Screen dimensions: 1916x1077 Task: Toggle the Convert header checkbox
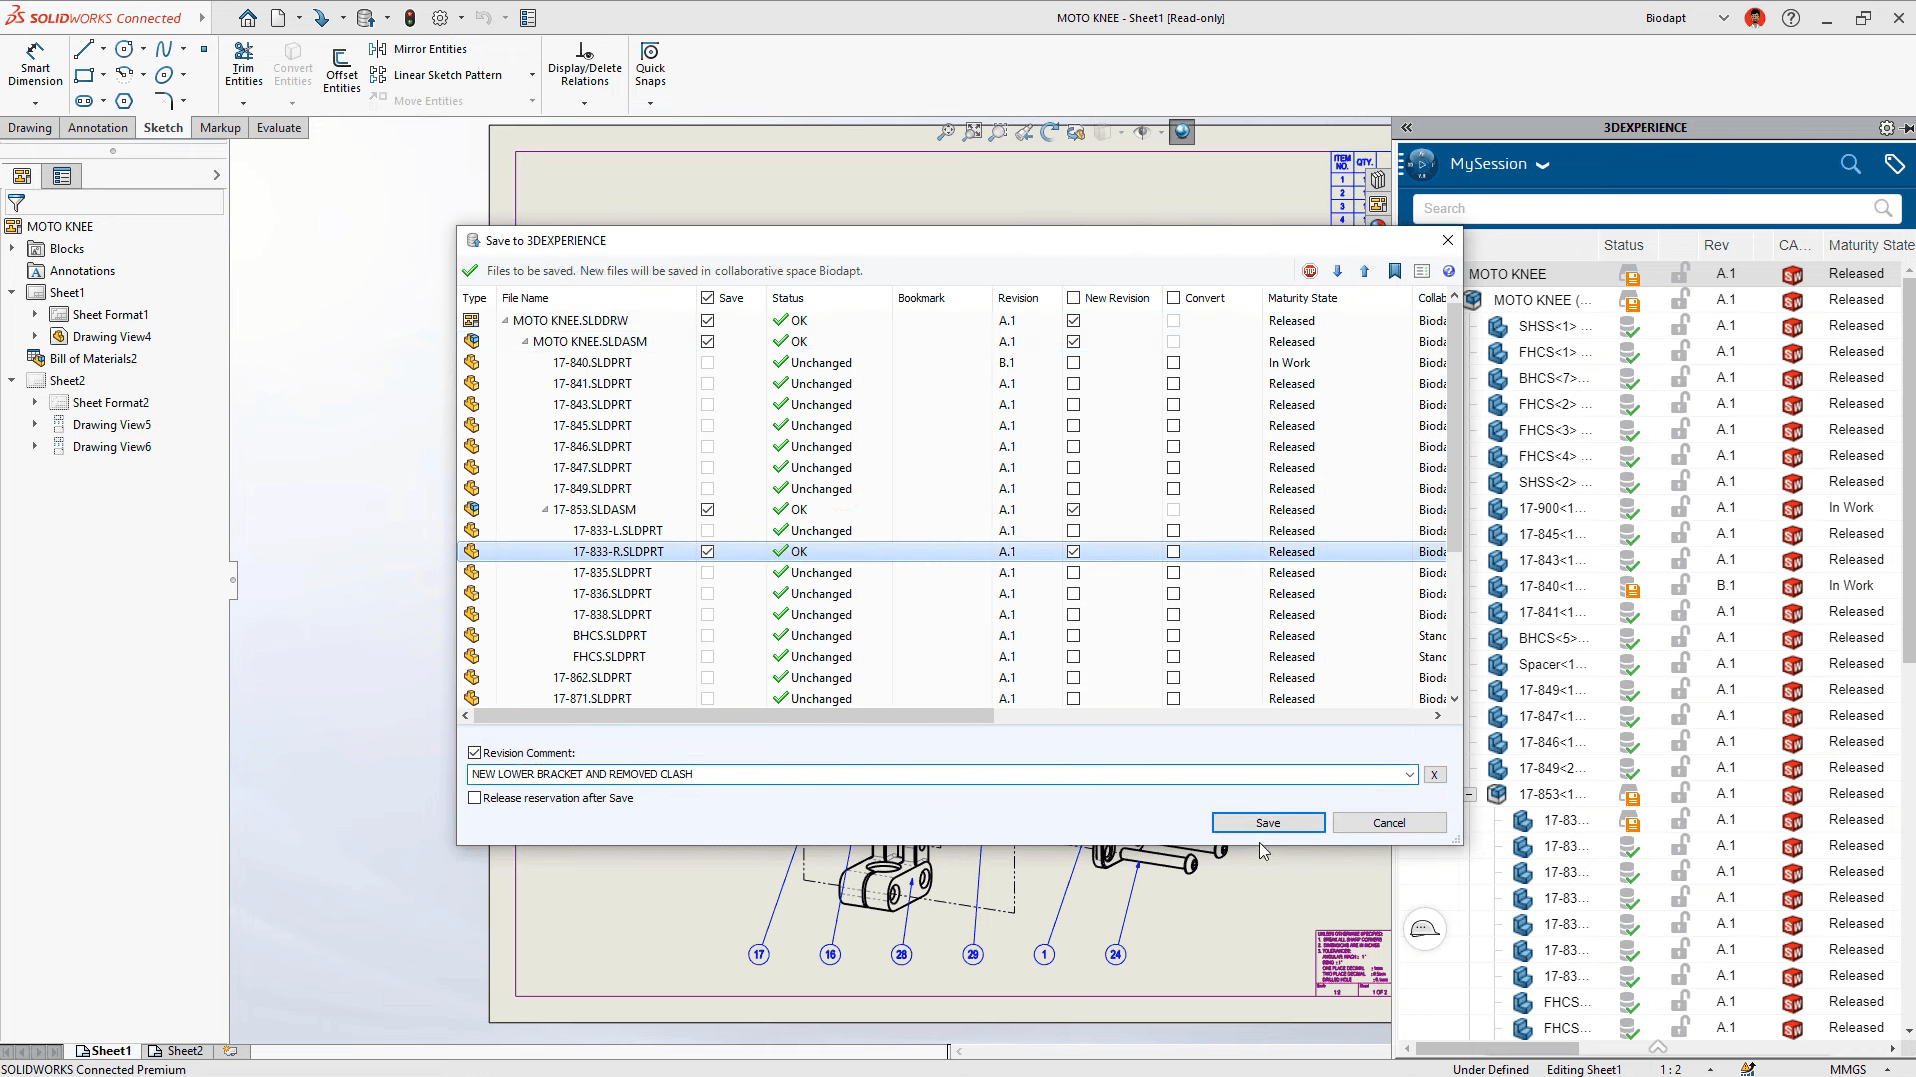point(1173,298)
